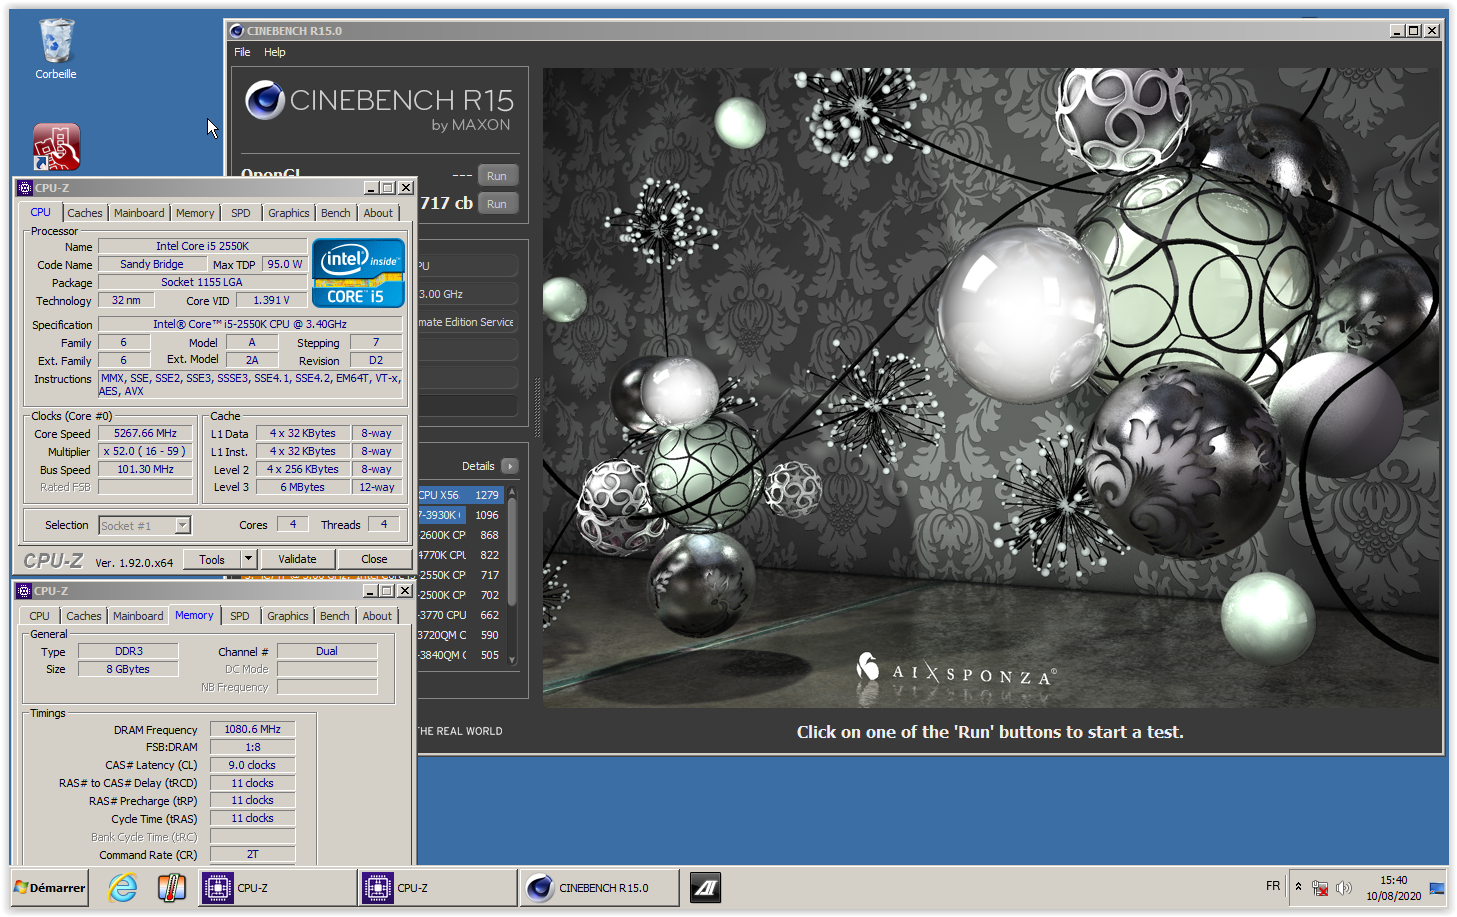Screen dimensions: 1457x917
Task: Click ranking scrollbar down arrow
Action: click(512, 660)
